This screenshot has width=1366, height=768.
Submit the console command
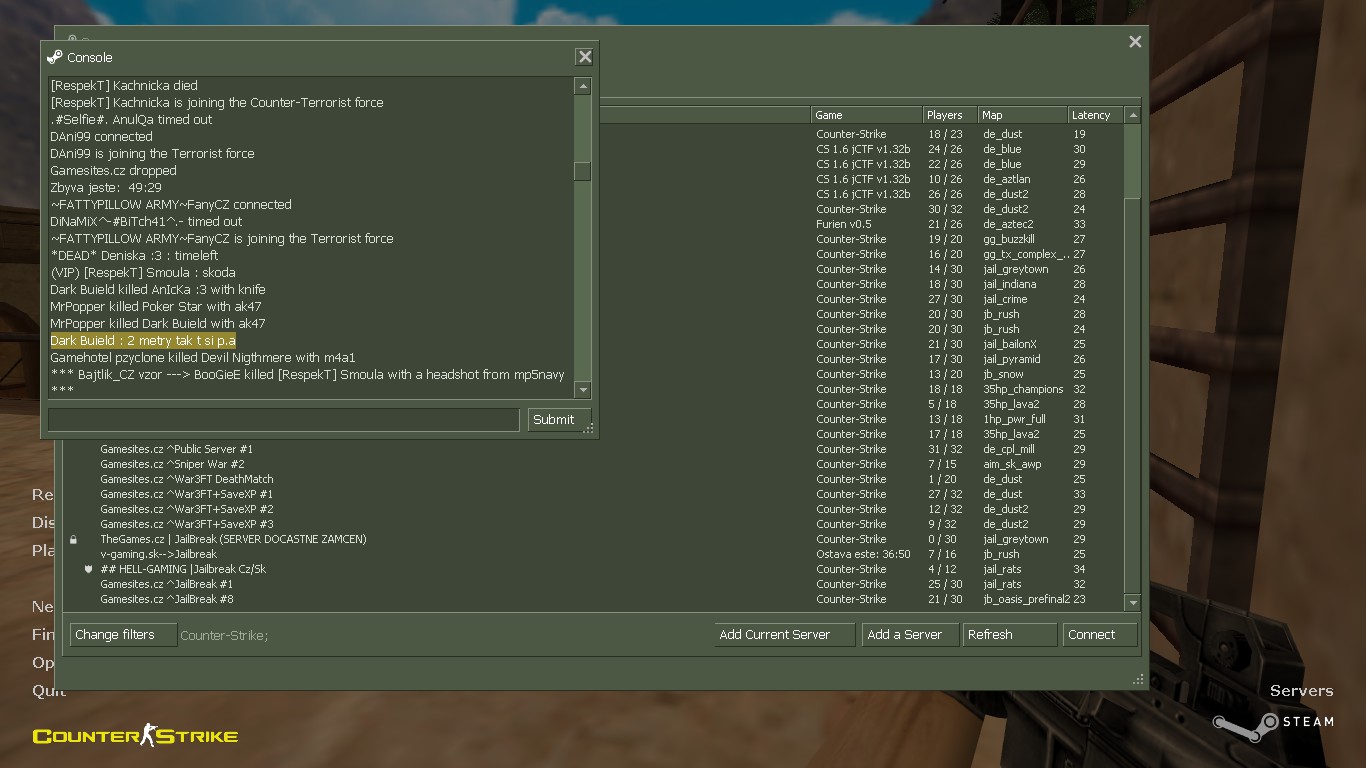pos(559,420)
